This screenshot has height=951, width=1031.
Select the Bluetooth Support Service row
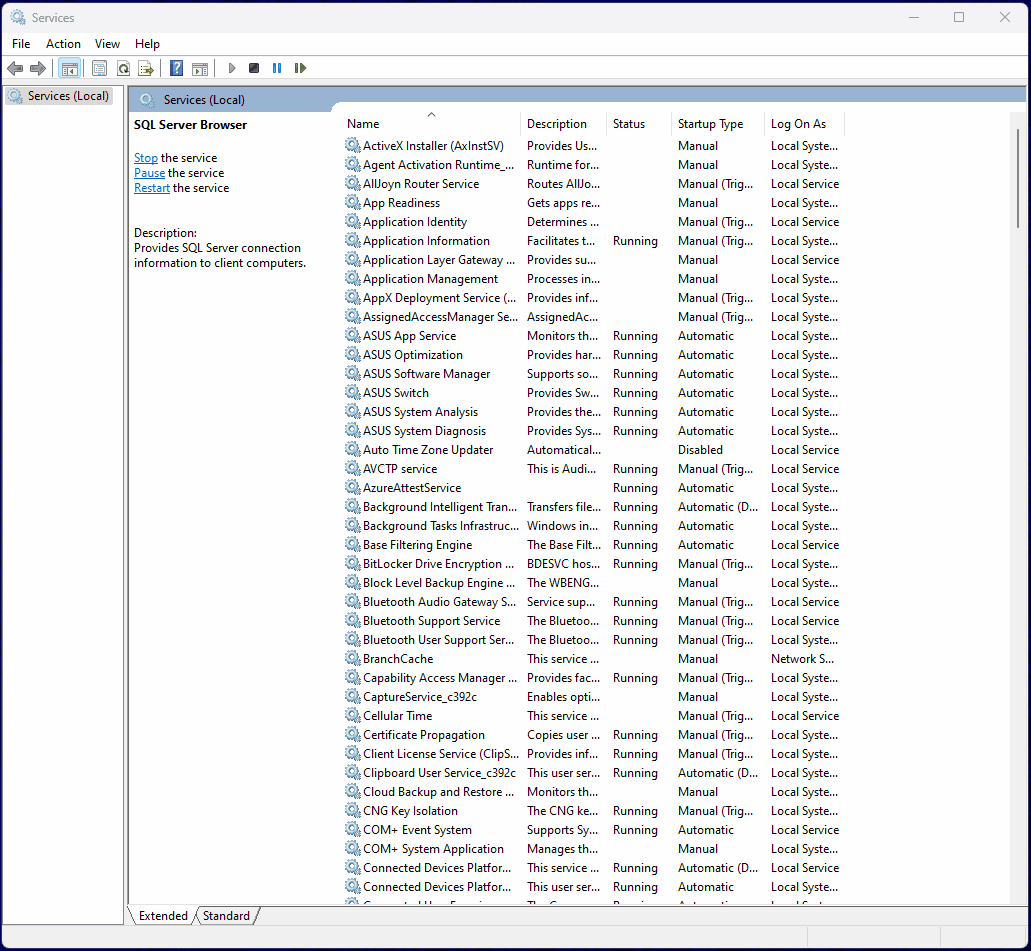pyautogui.click(x=431, y=621)
